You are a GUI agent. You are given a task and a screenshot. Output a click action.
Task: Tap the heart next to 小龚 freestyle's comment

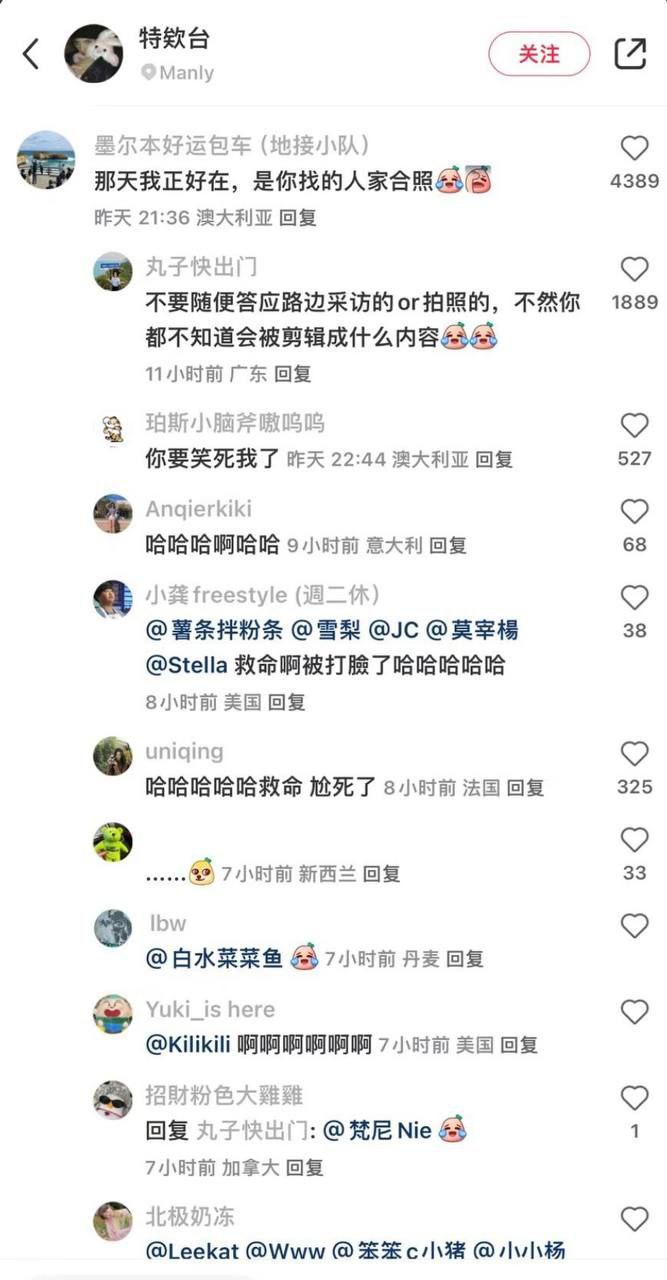[x=635, y=597]
